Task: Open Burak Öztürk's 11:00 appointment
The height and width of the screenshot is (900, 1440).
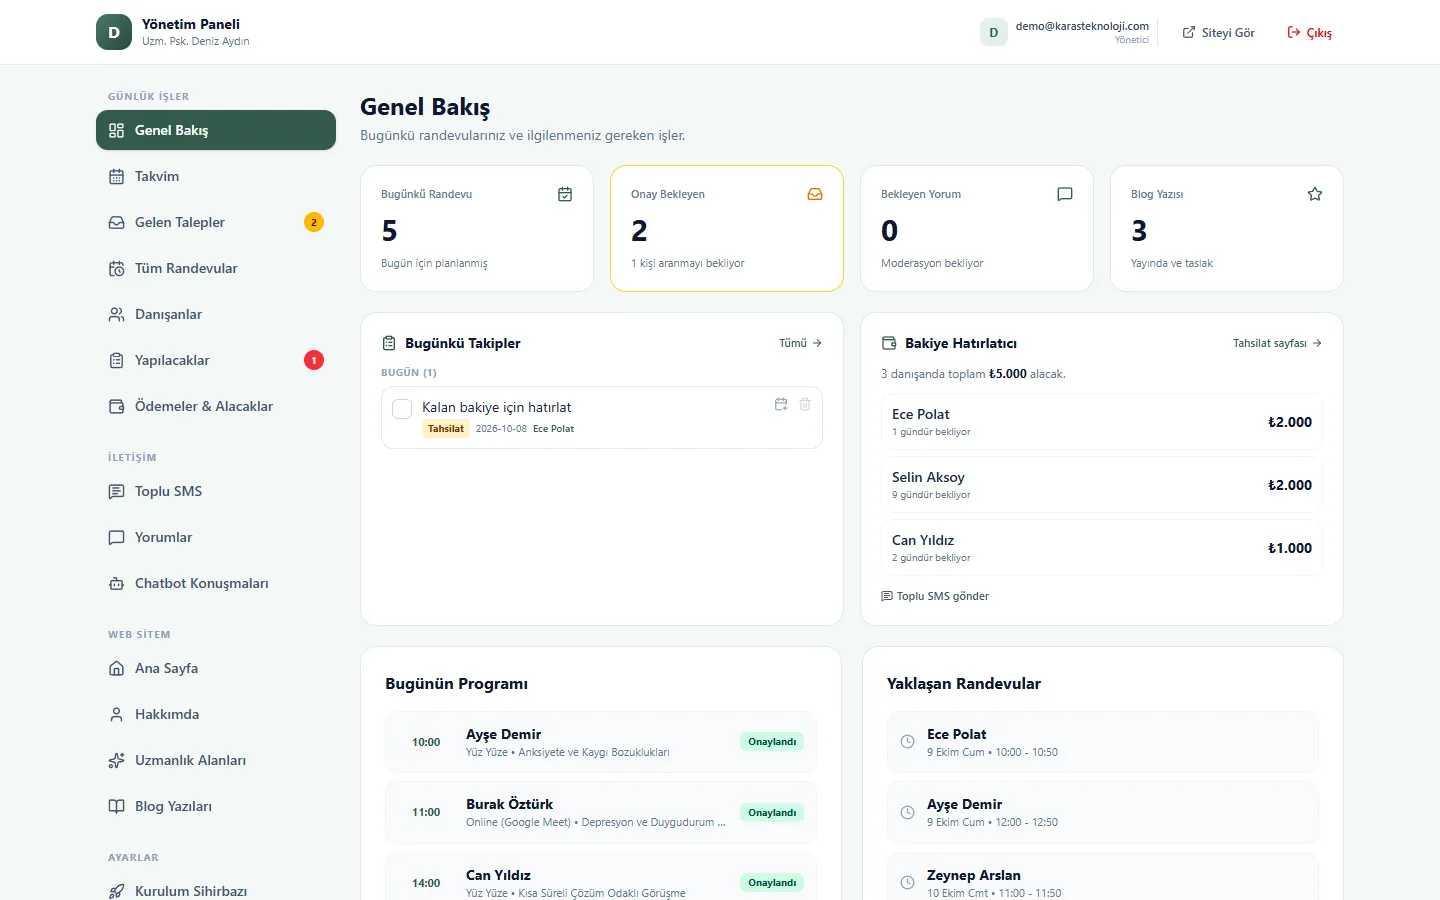Action: (x=601, y=812)
